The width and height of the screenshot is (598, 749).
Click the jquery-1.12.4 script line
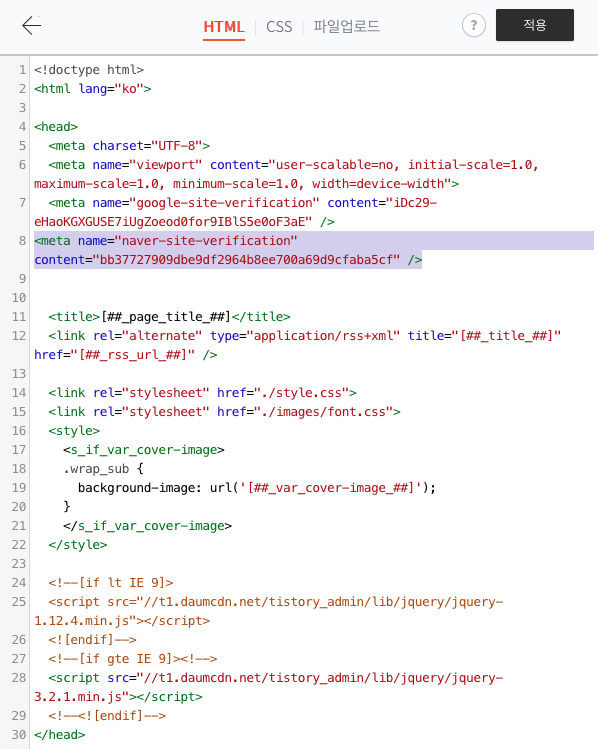tap(268, 611)
